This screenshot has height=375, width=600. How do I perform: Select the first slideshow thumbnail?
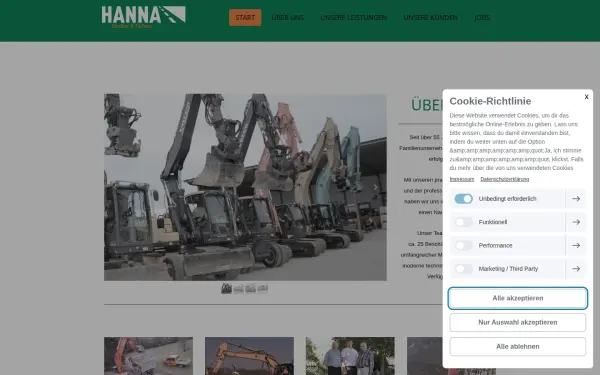227,289
